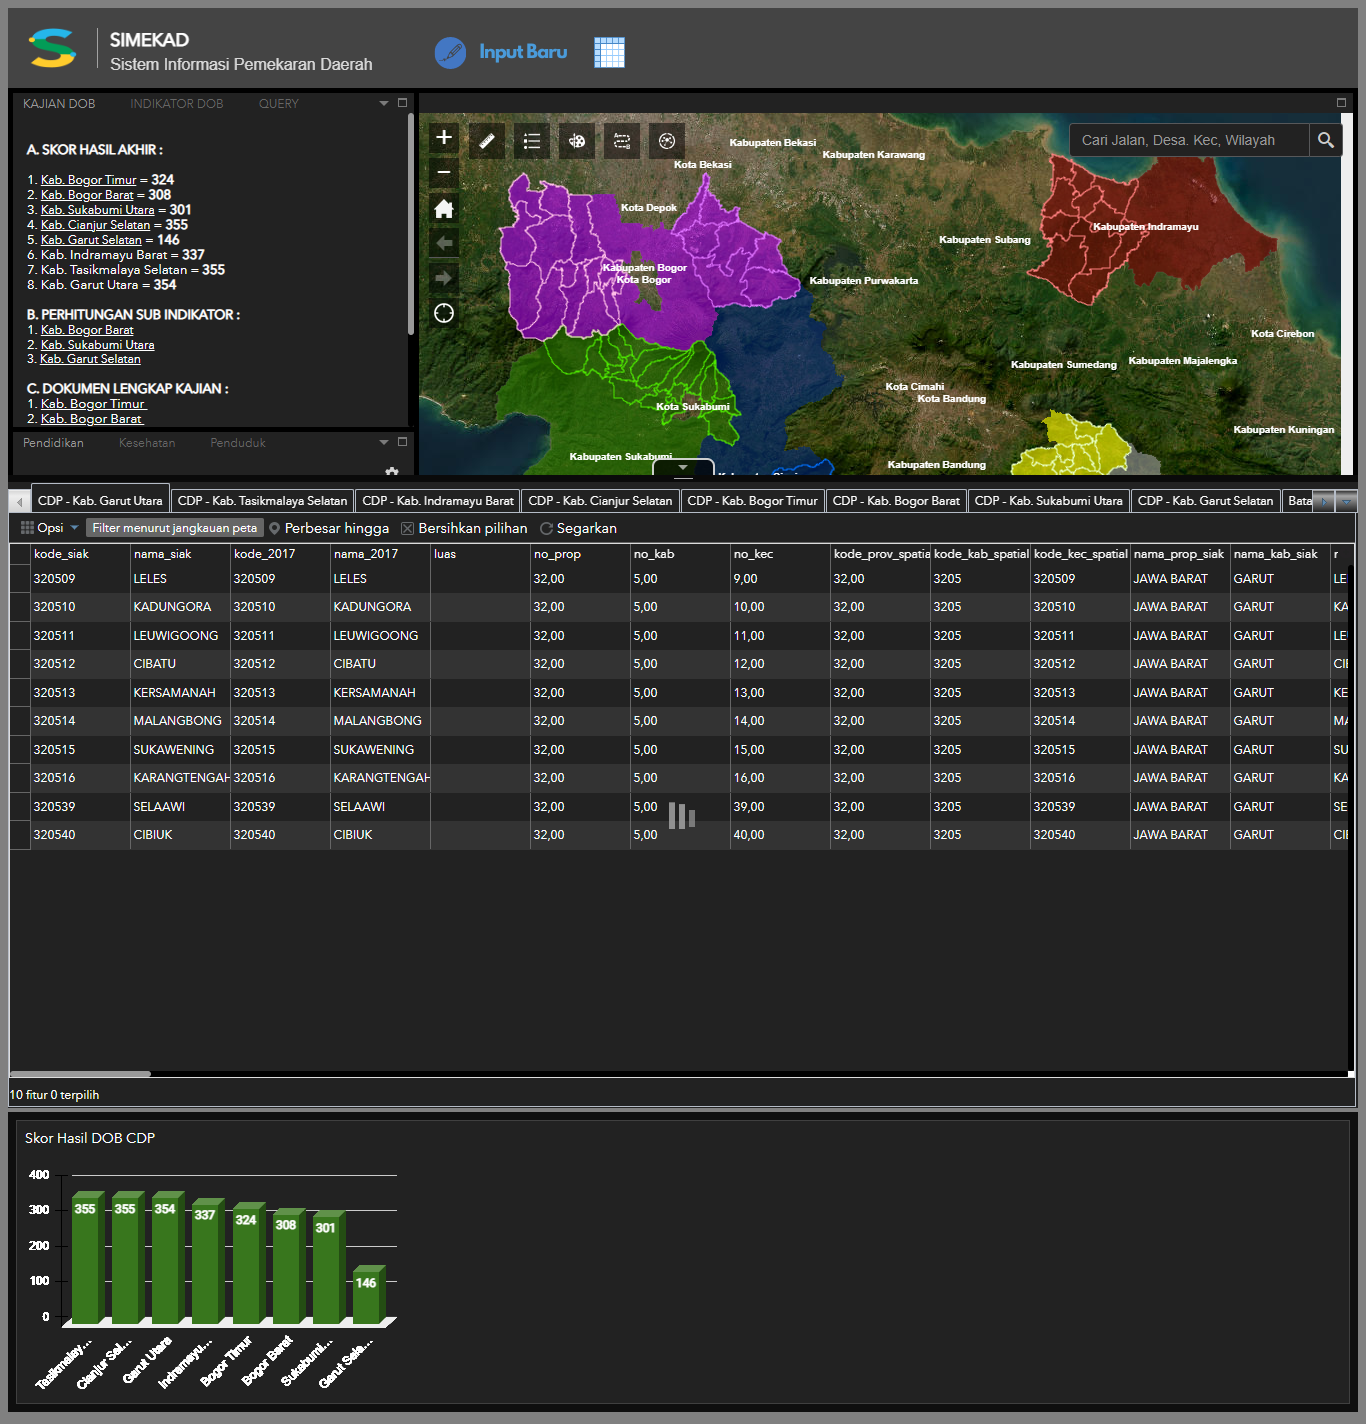Open the map legend list tool
The height and width of the screenshot is (1424, 1366).
532,141
